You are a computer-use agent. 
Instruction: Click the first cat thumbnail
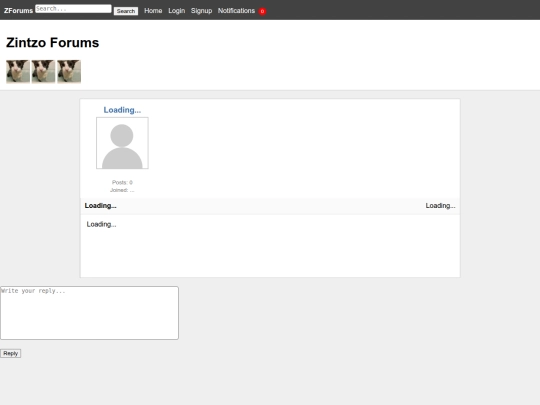tap(18, 71)
